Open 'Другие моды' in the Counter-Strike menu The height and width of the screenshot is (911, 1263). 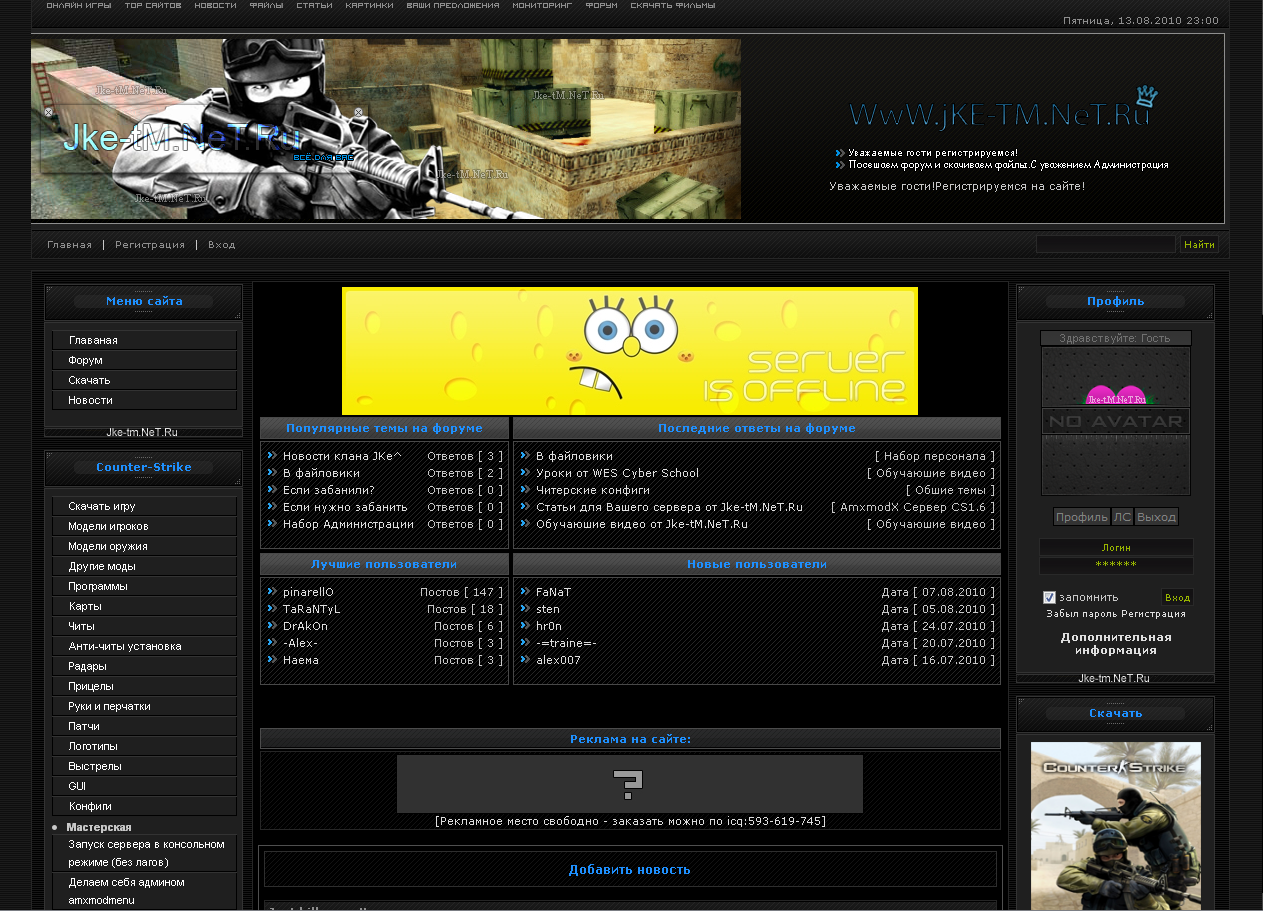[x=144, y=566]
